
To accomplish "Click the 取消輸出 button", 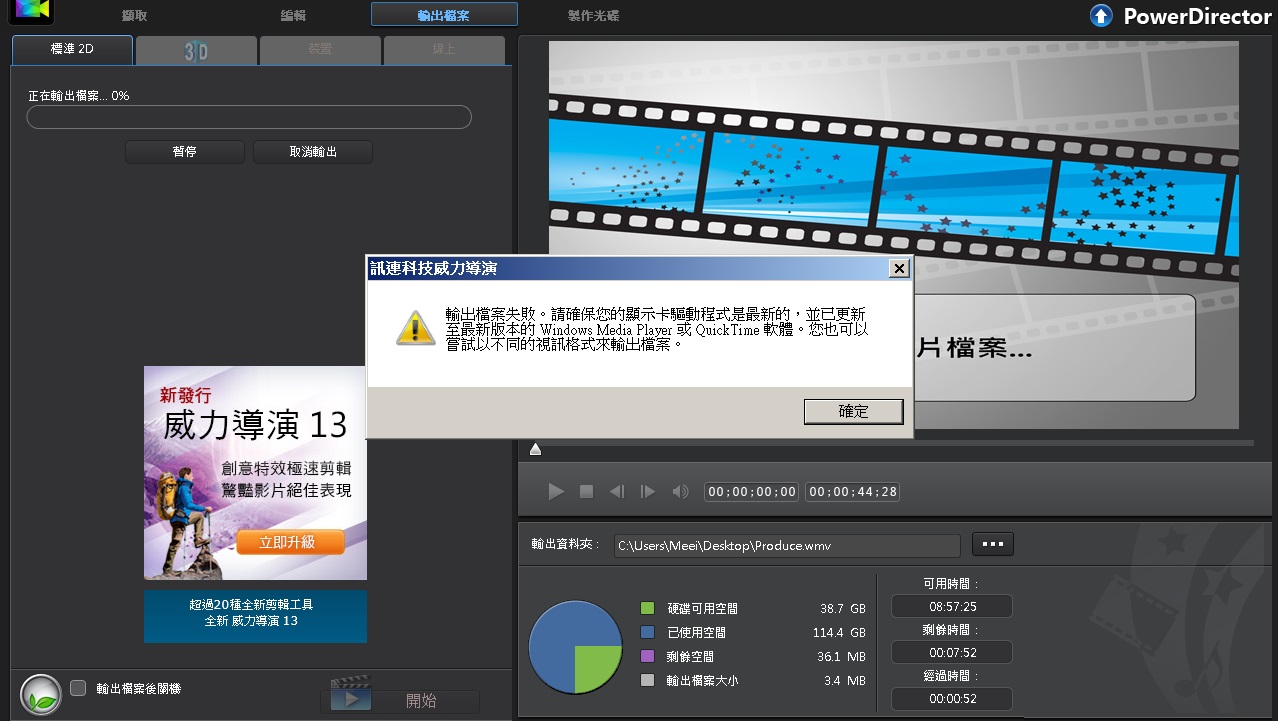I will pyautogui.click(x=313, y=152).
